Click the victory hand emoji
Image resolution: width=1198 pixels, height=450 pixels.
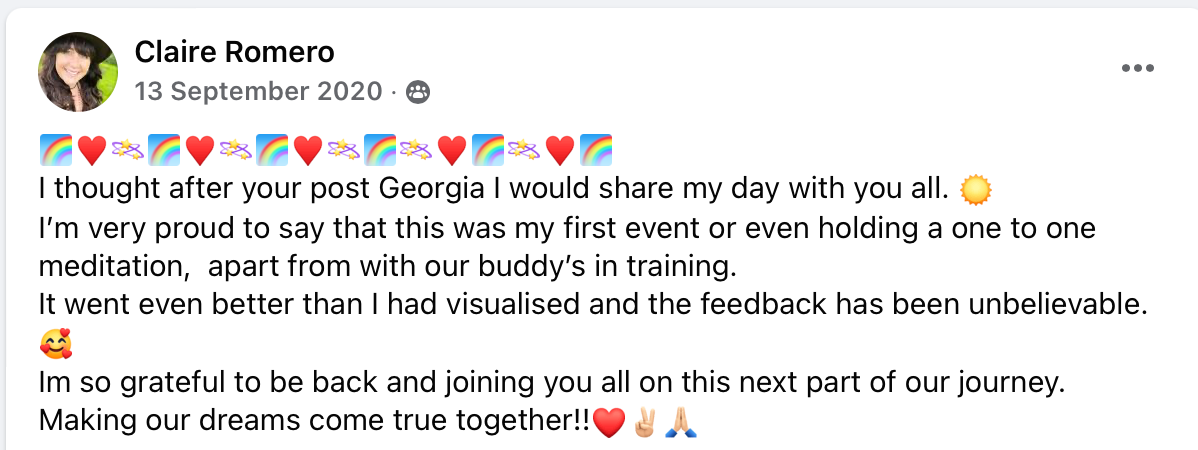646,422
